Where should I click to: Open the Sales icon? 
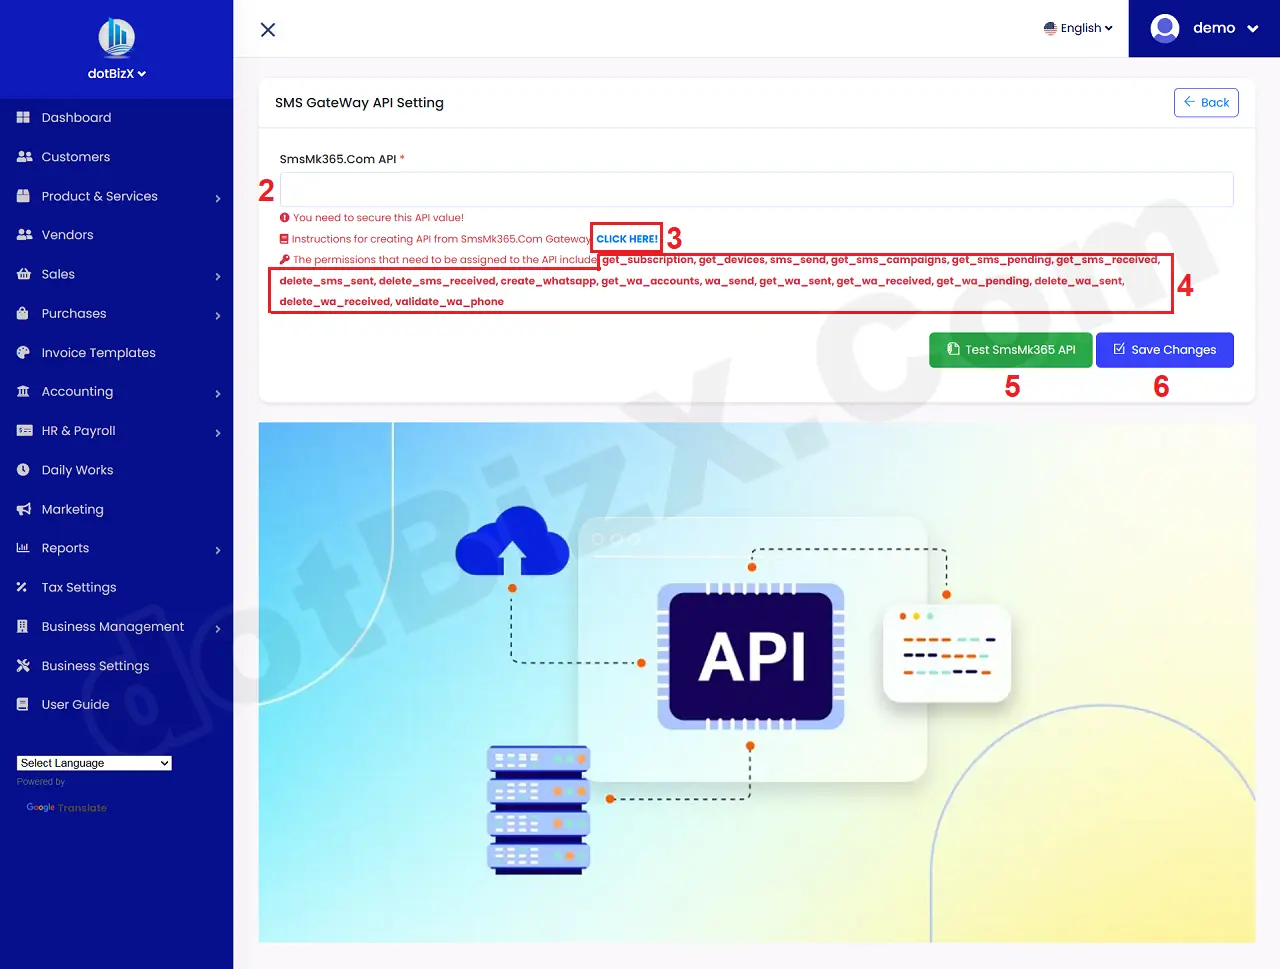click(23, 274)
